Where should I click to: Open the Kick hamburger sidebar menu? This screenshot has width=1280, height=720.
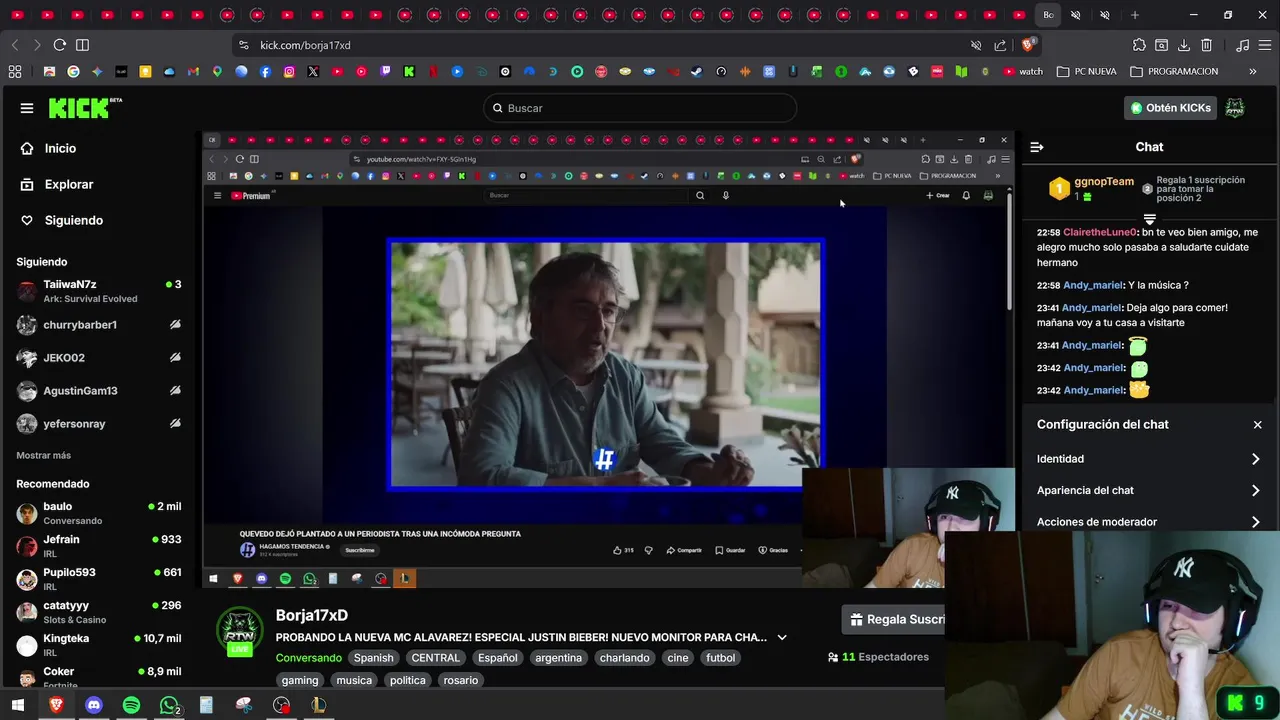tap(27, 108)
